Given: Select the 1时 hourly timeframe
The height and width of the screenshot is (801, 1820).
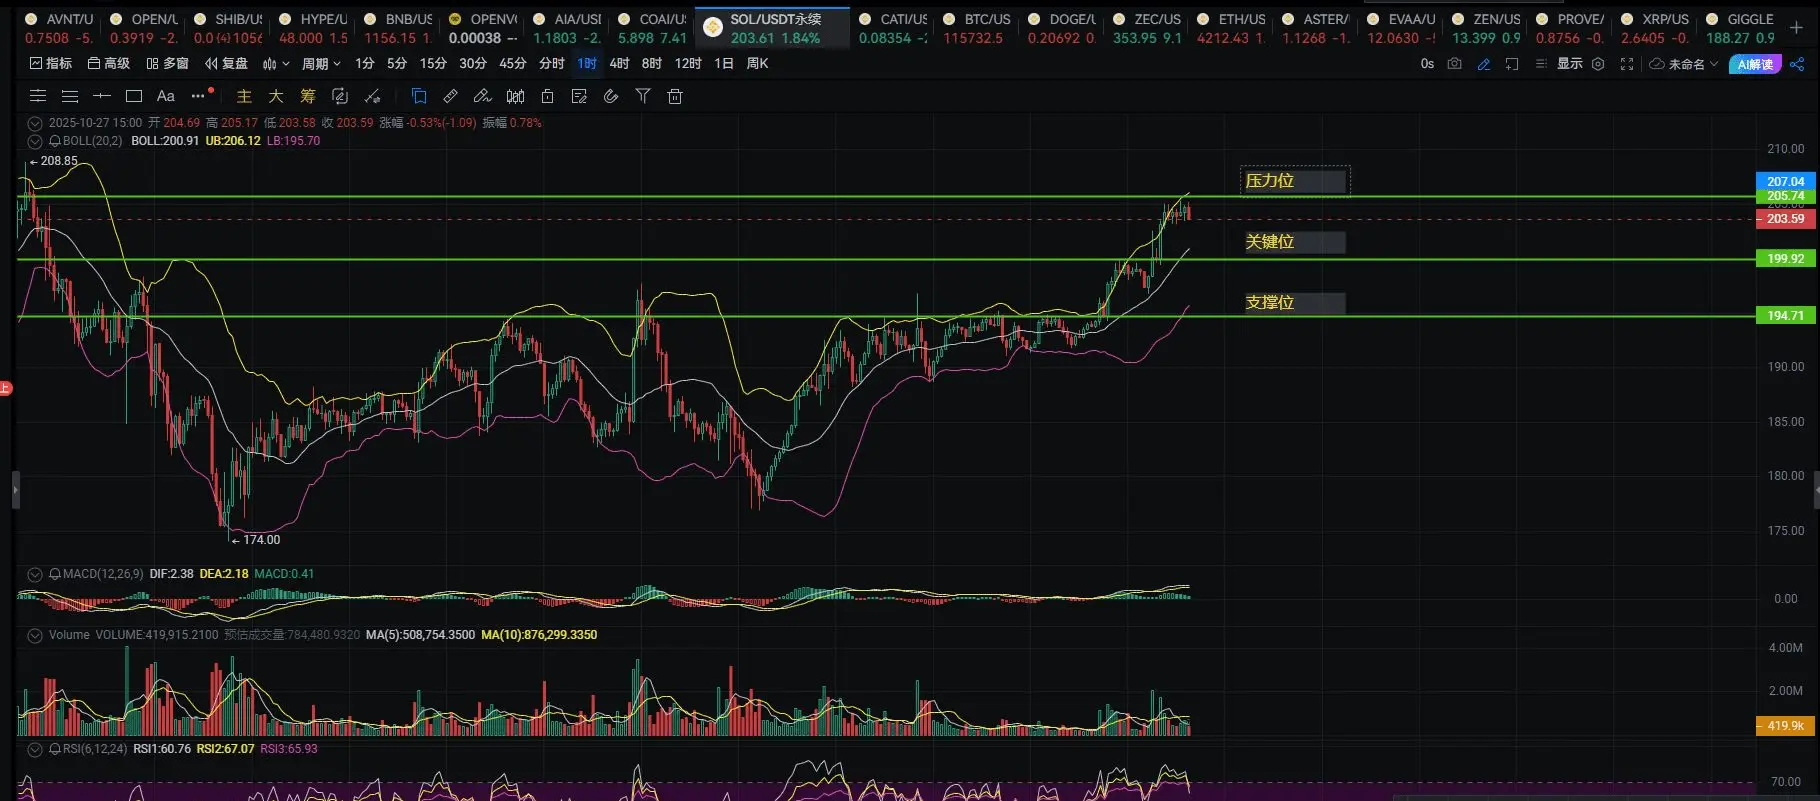Looking at the screenshot, I should pos(587,63).
